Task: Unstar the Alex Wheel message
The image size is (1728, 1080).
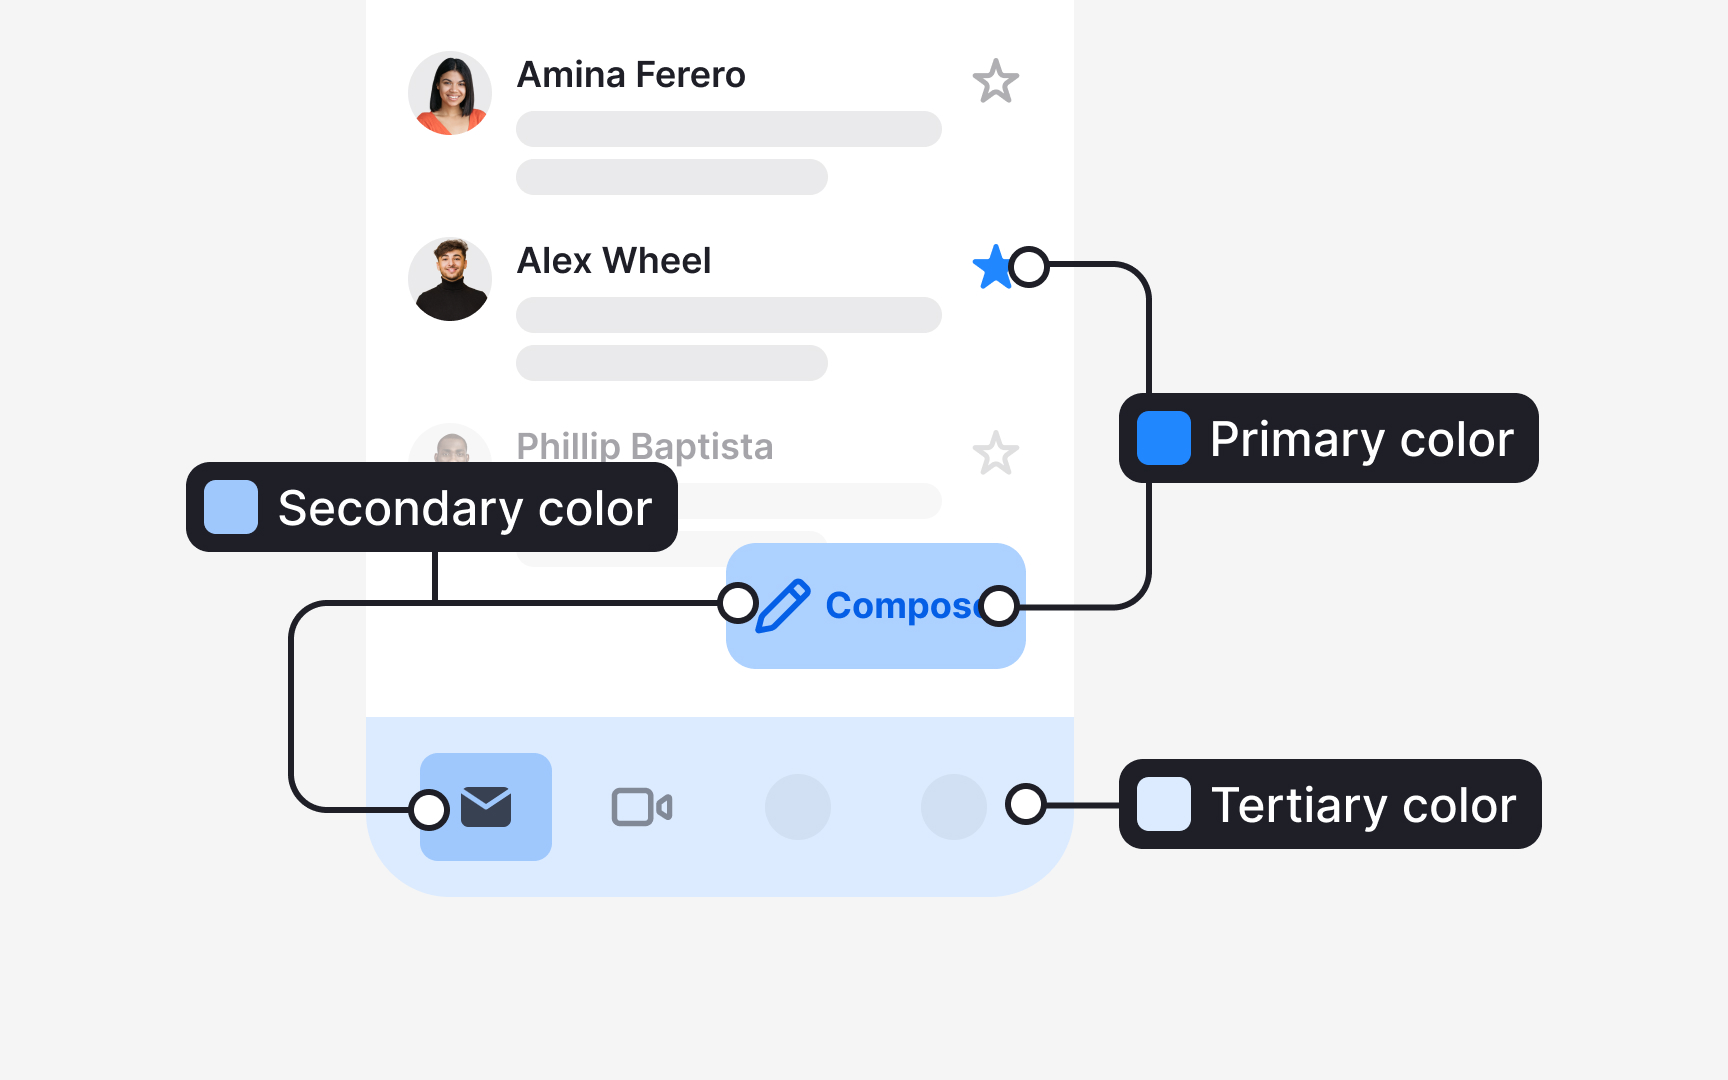Action: (993, 267)
